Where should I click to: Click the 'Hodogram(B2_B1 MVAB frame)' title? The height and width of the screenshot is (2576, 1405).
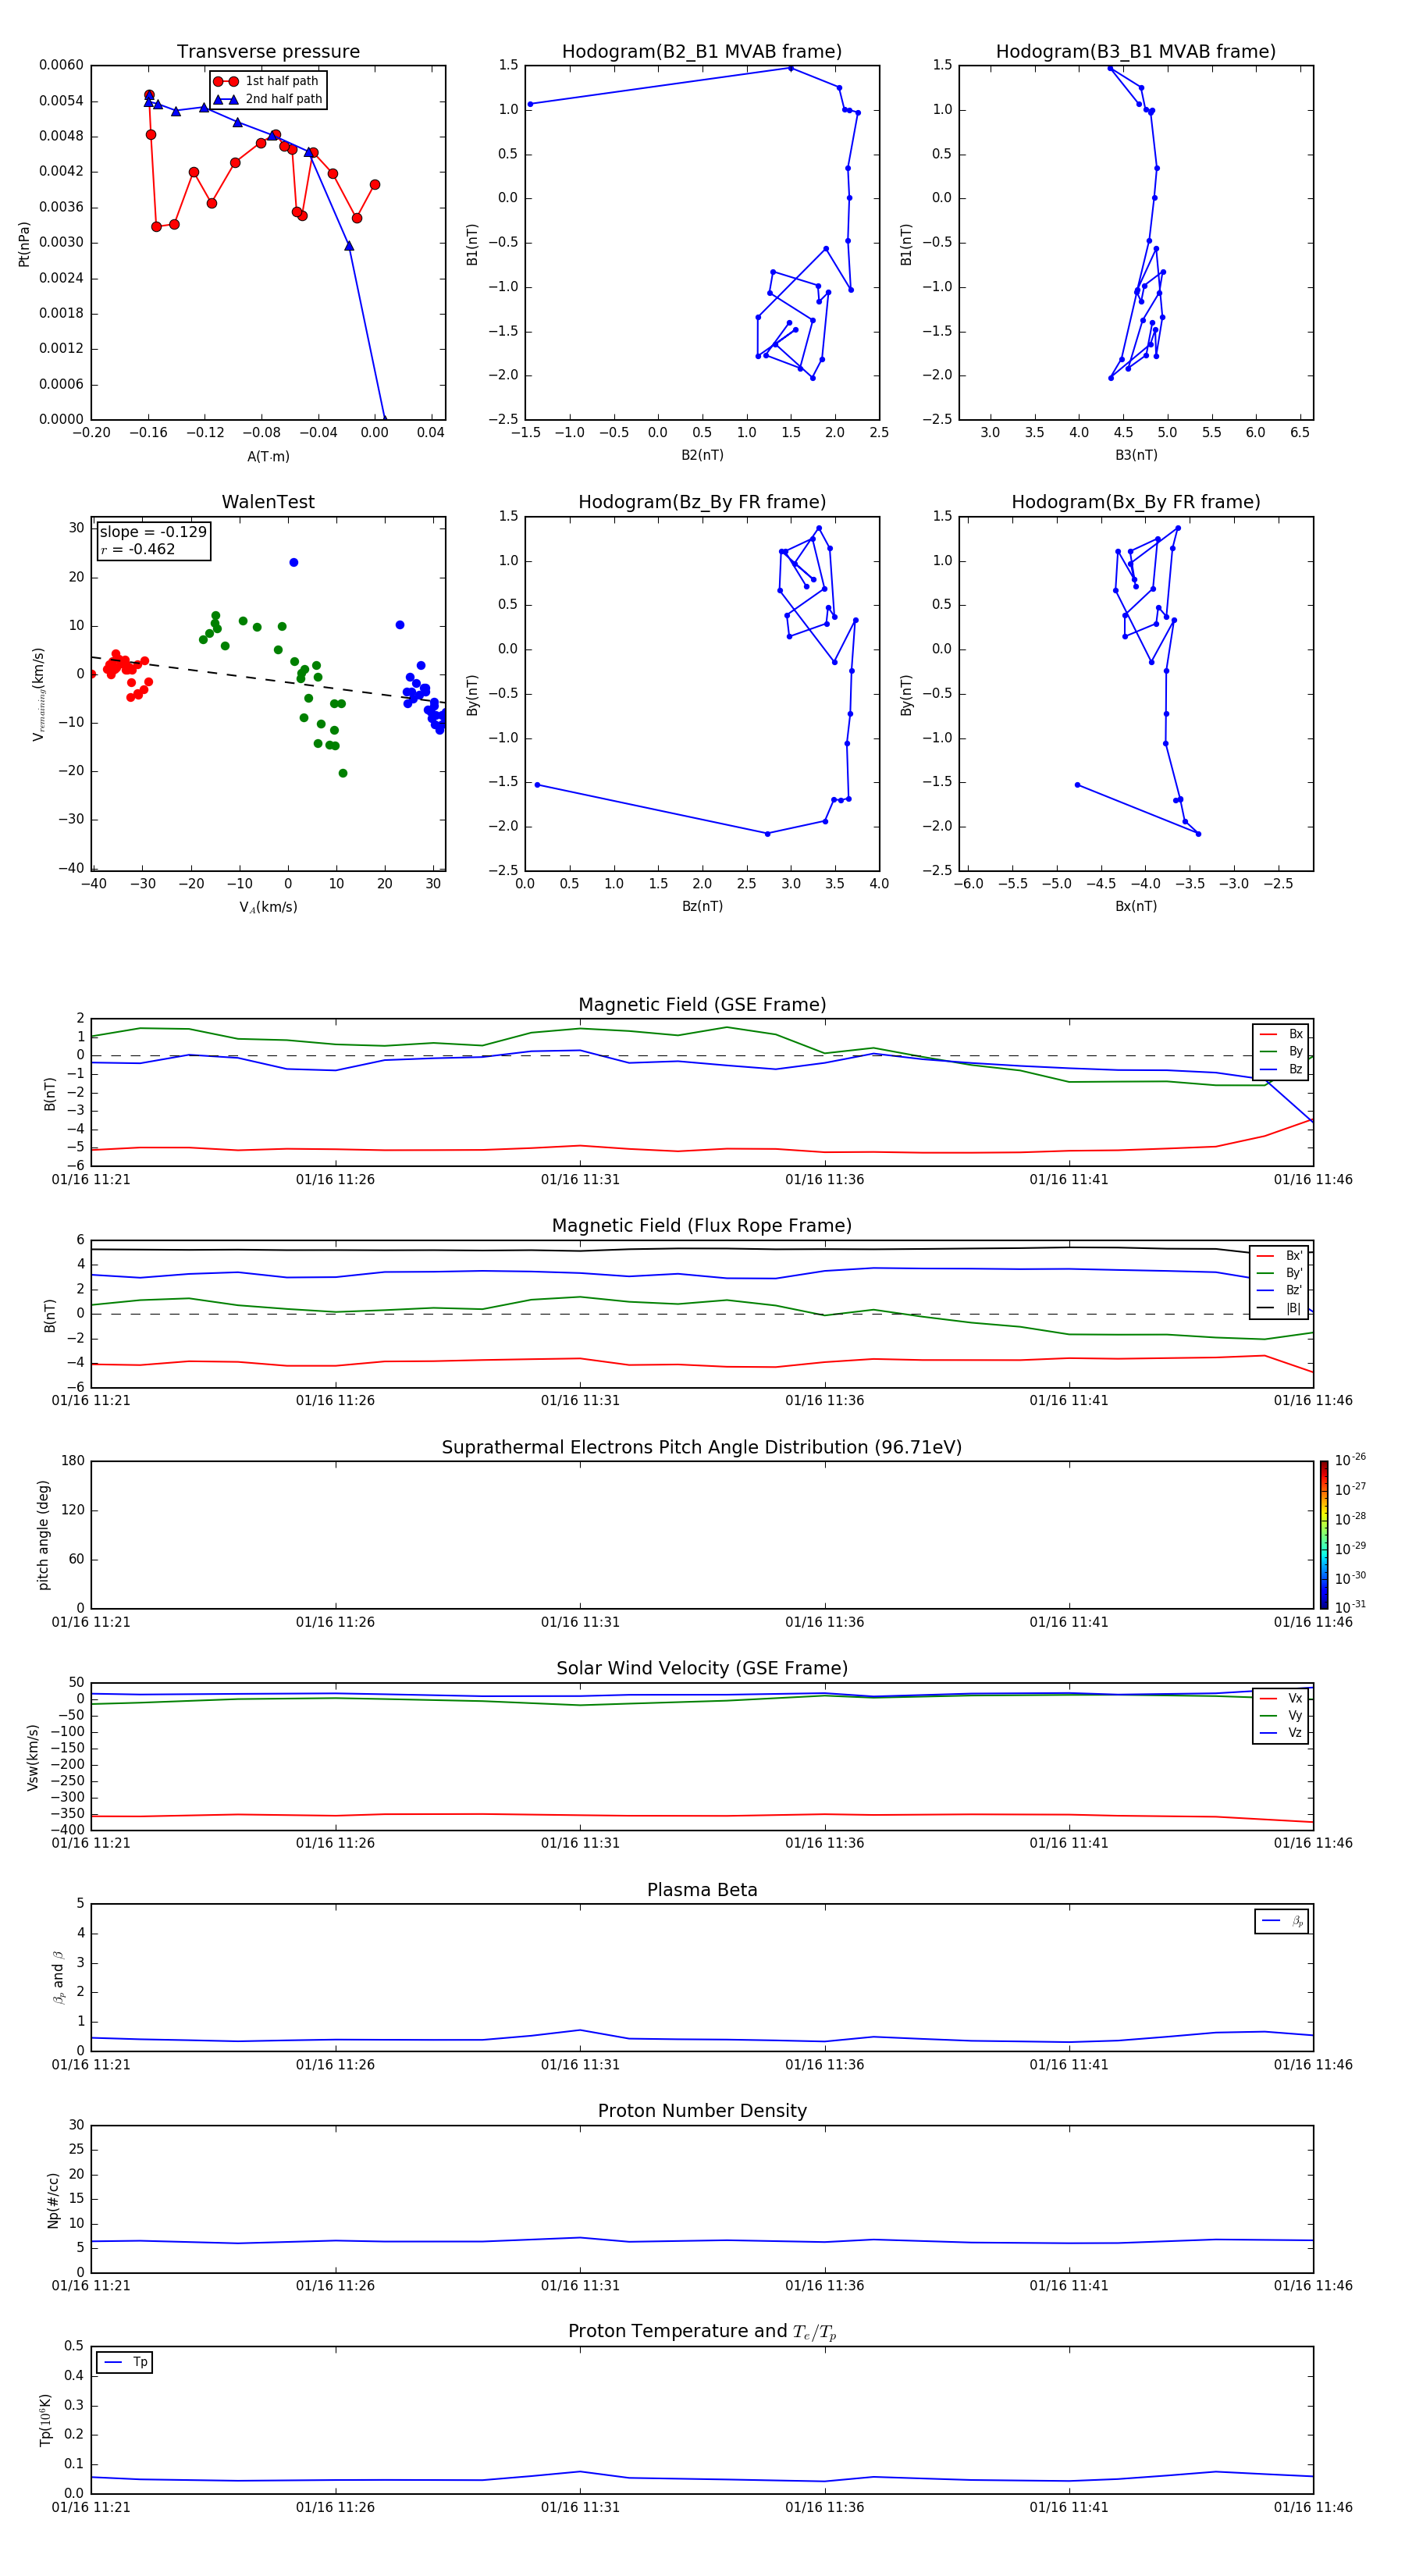pos(702,52)
